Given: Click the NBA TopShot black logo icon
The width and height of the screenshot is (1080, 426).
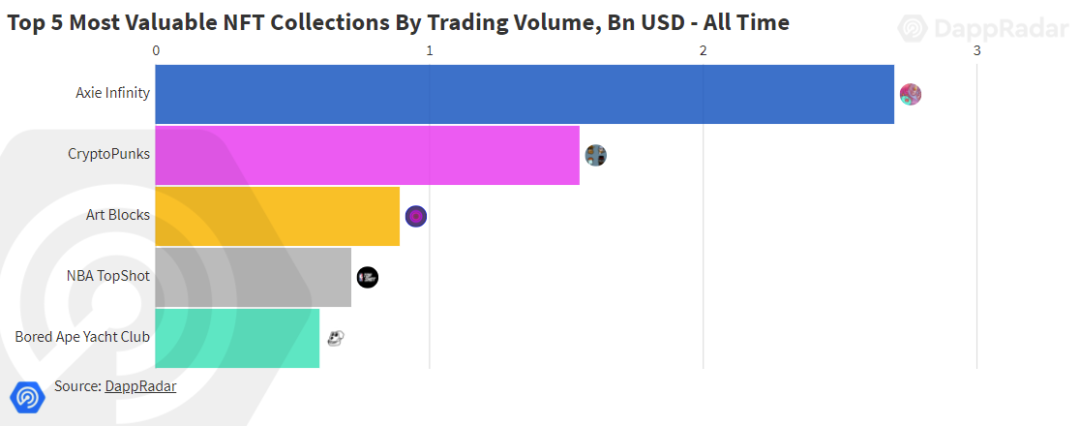Looking at the screenshot, I should 368,277.
